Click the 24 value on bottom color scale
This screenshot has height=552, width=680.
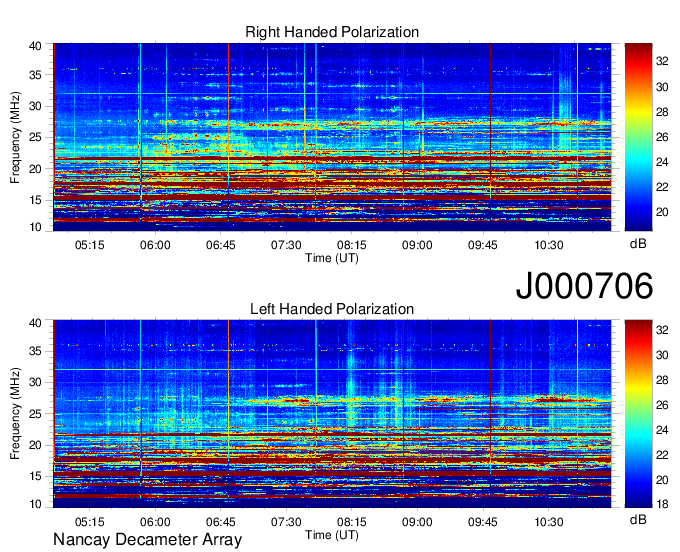click(662, 430)
